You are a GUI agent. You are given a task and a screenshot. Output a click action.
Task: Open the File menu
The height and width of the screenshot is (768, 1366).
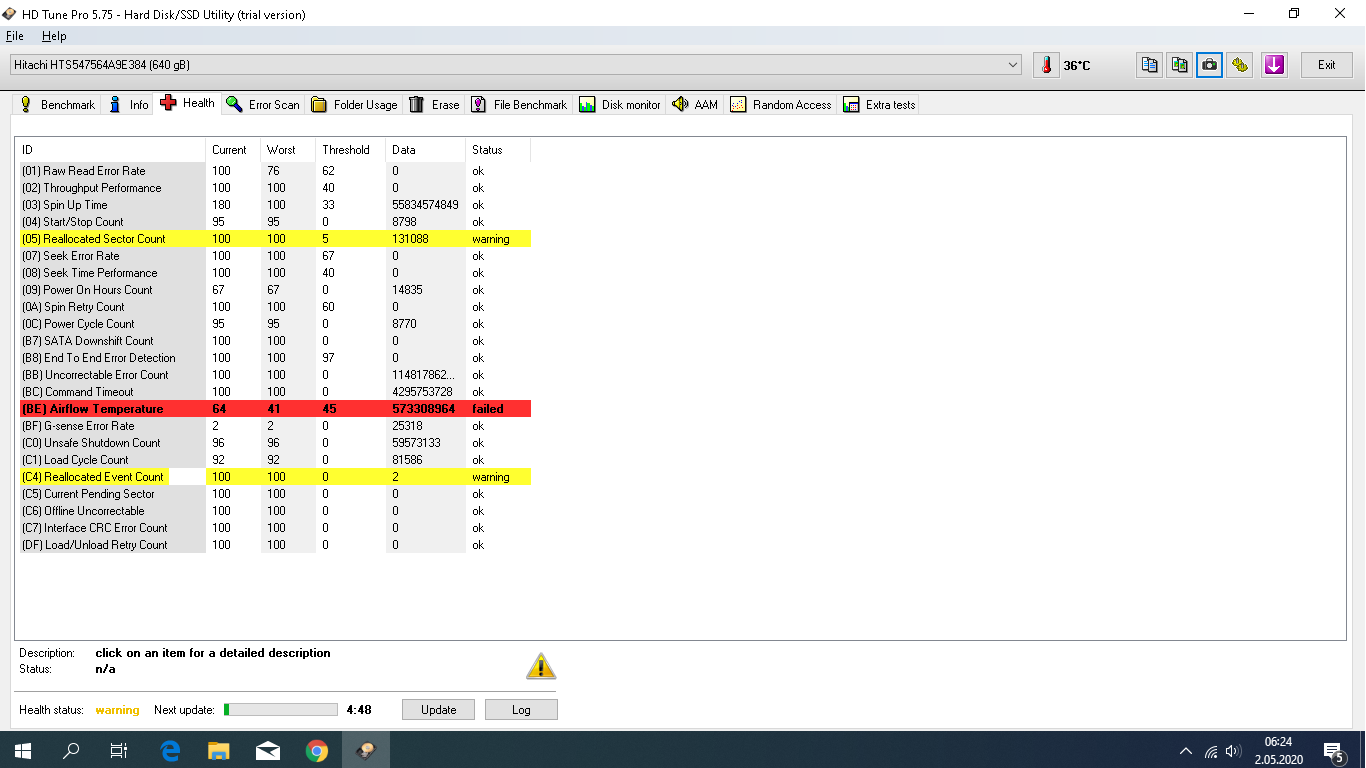(14, 36)
